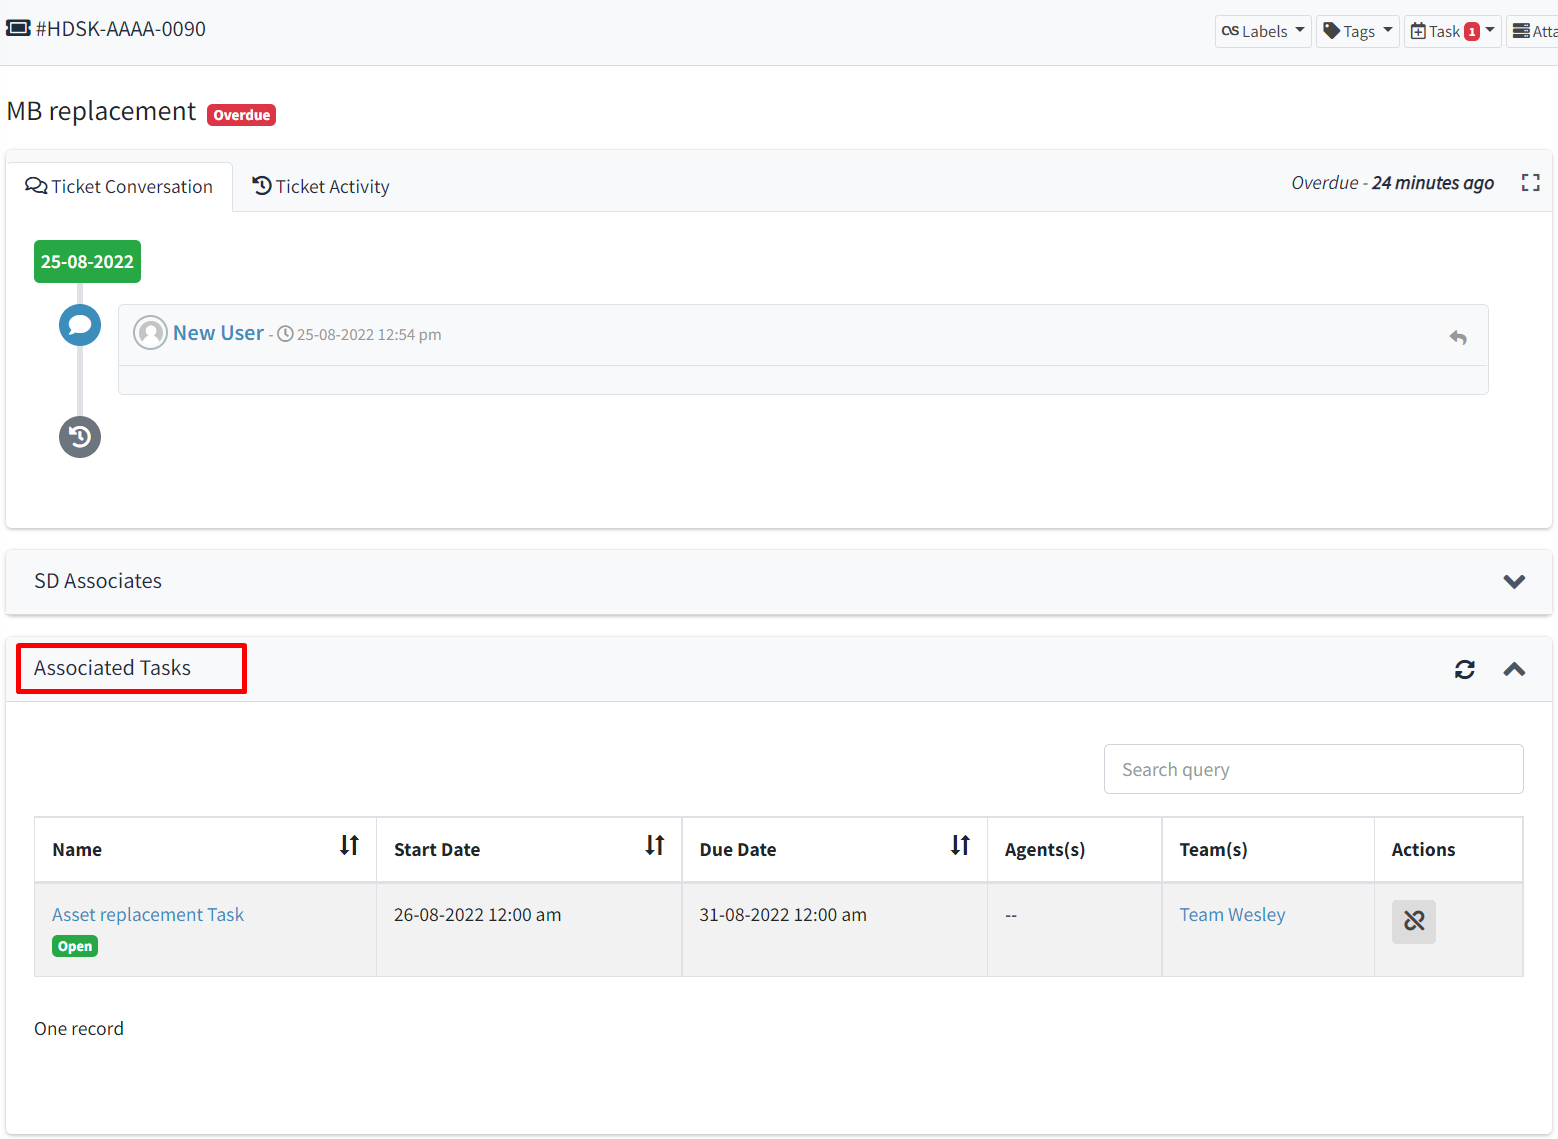Viewport: 1558px width, 1139px height.
Task: Click the Overdue status badge
Action: coord(241,114)
